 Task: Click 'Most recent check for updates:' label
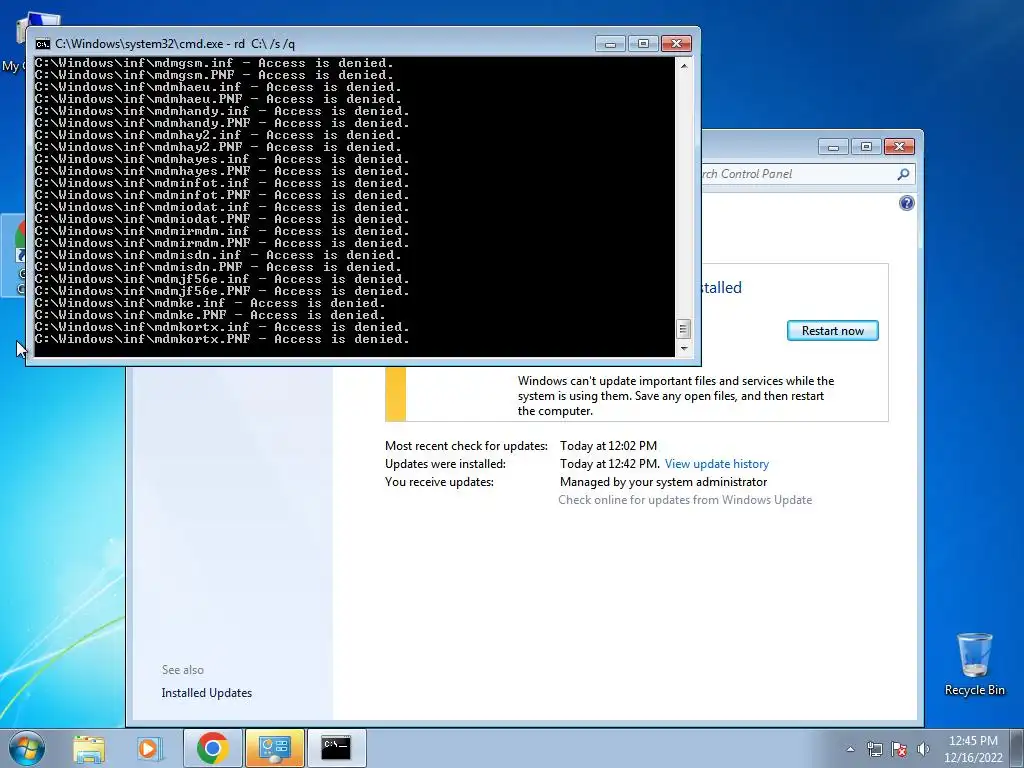point(466,446)
